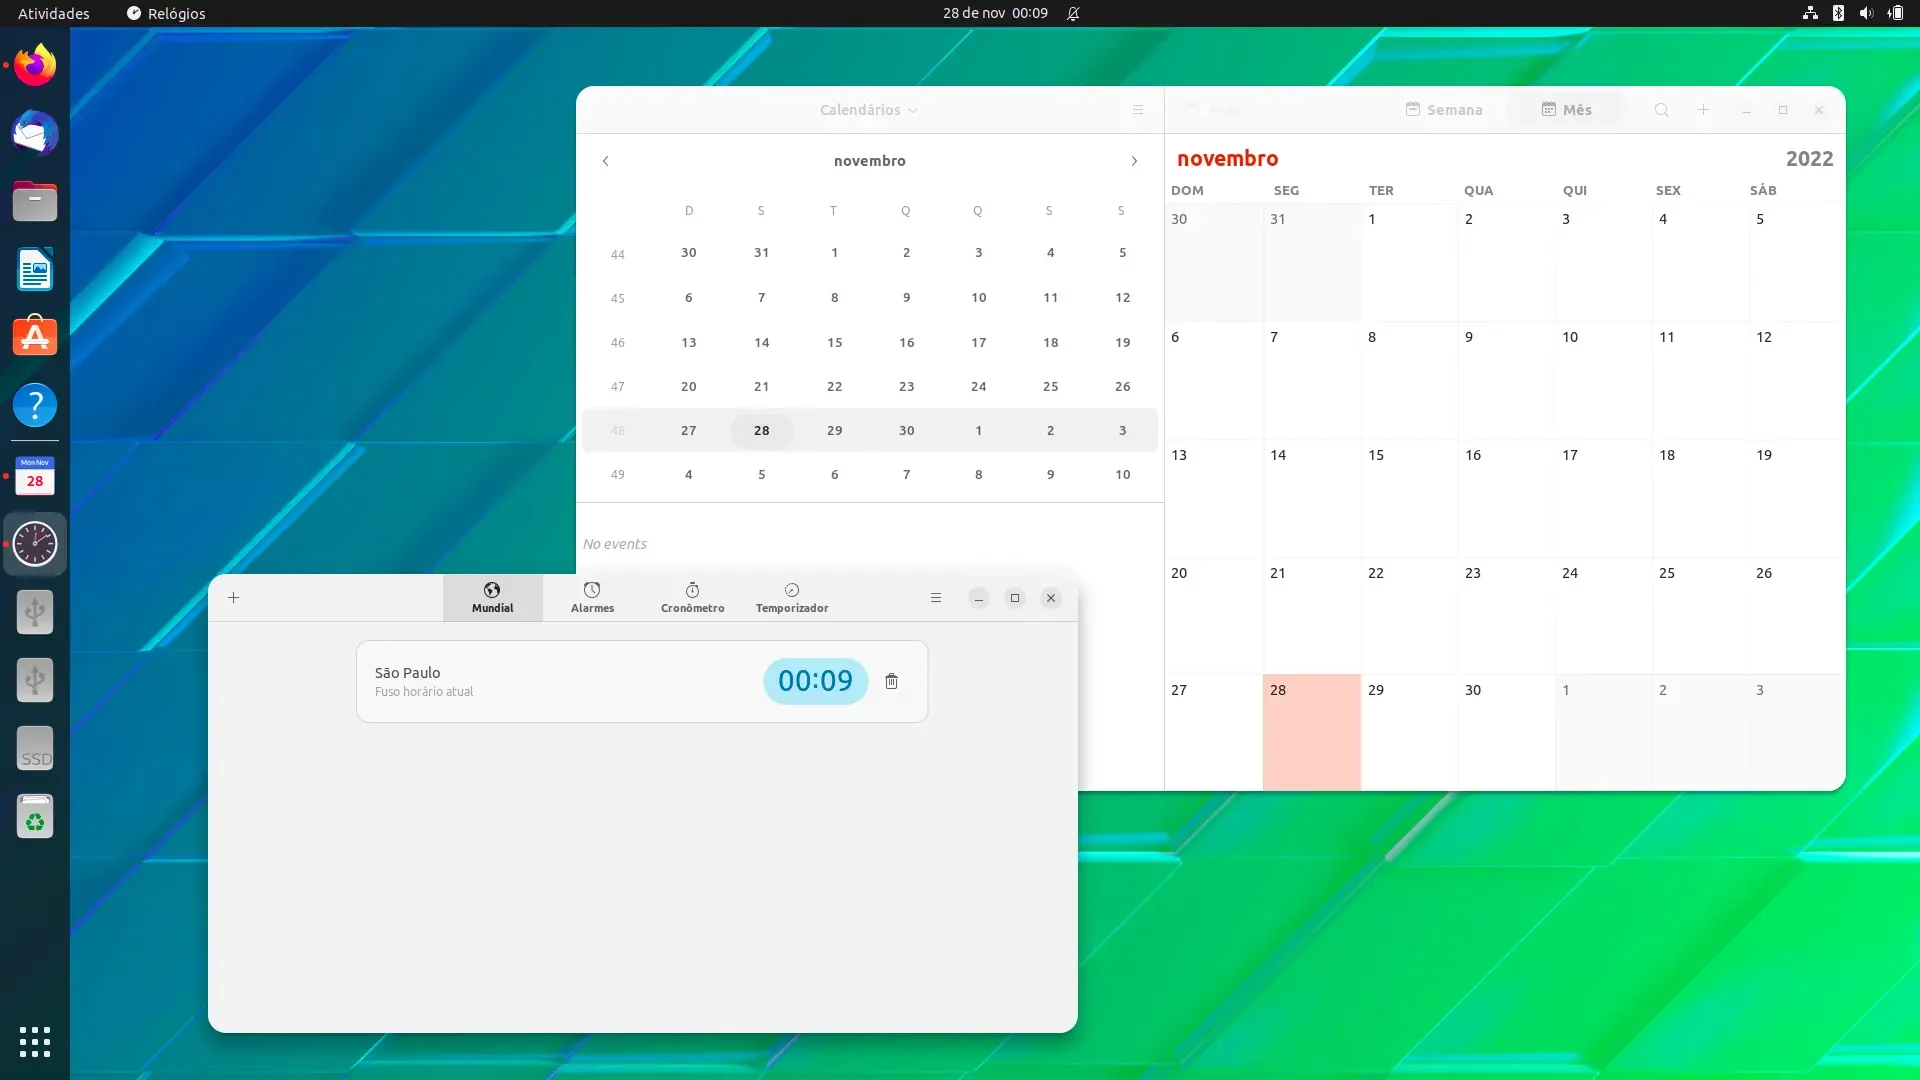Open Files manager from the dock

click(x=35, y=201)
